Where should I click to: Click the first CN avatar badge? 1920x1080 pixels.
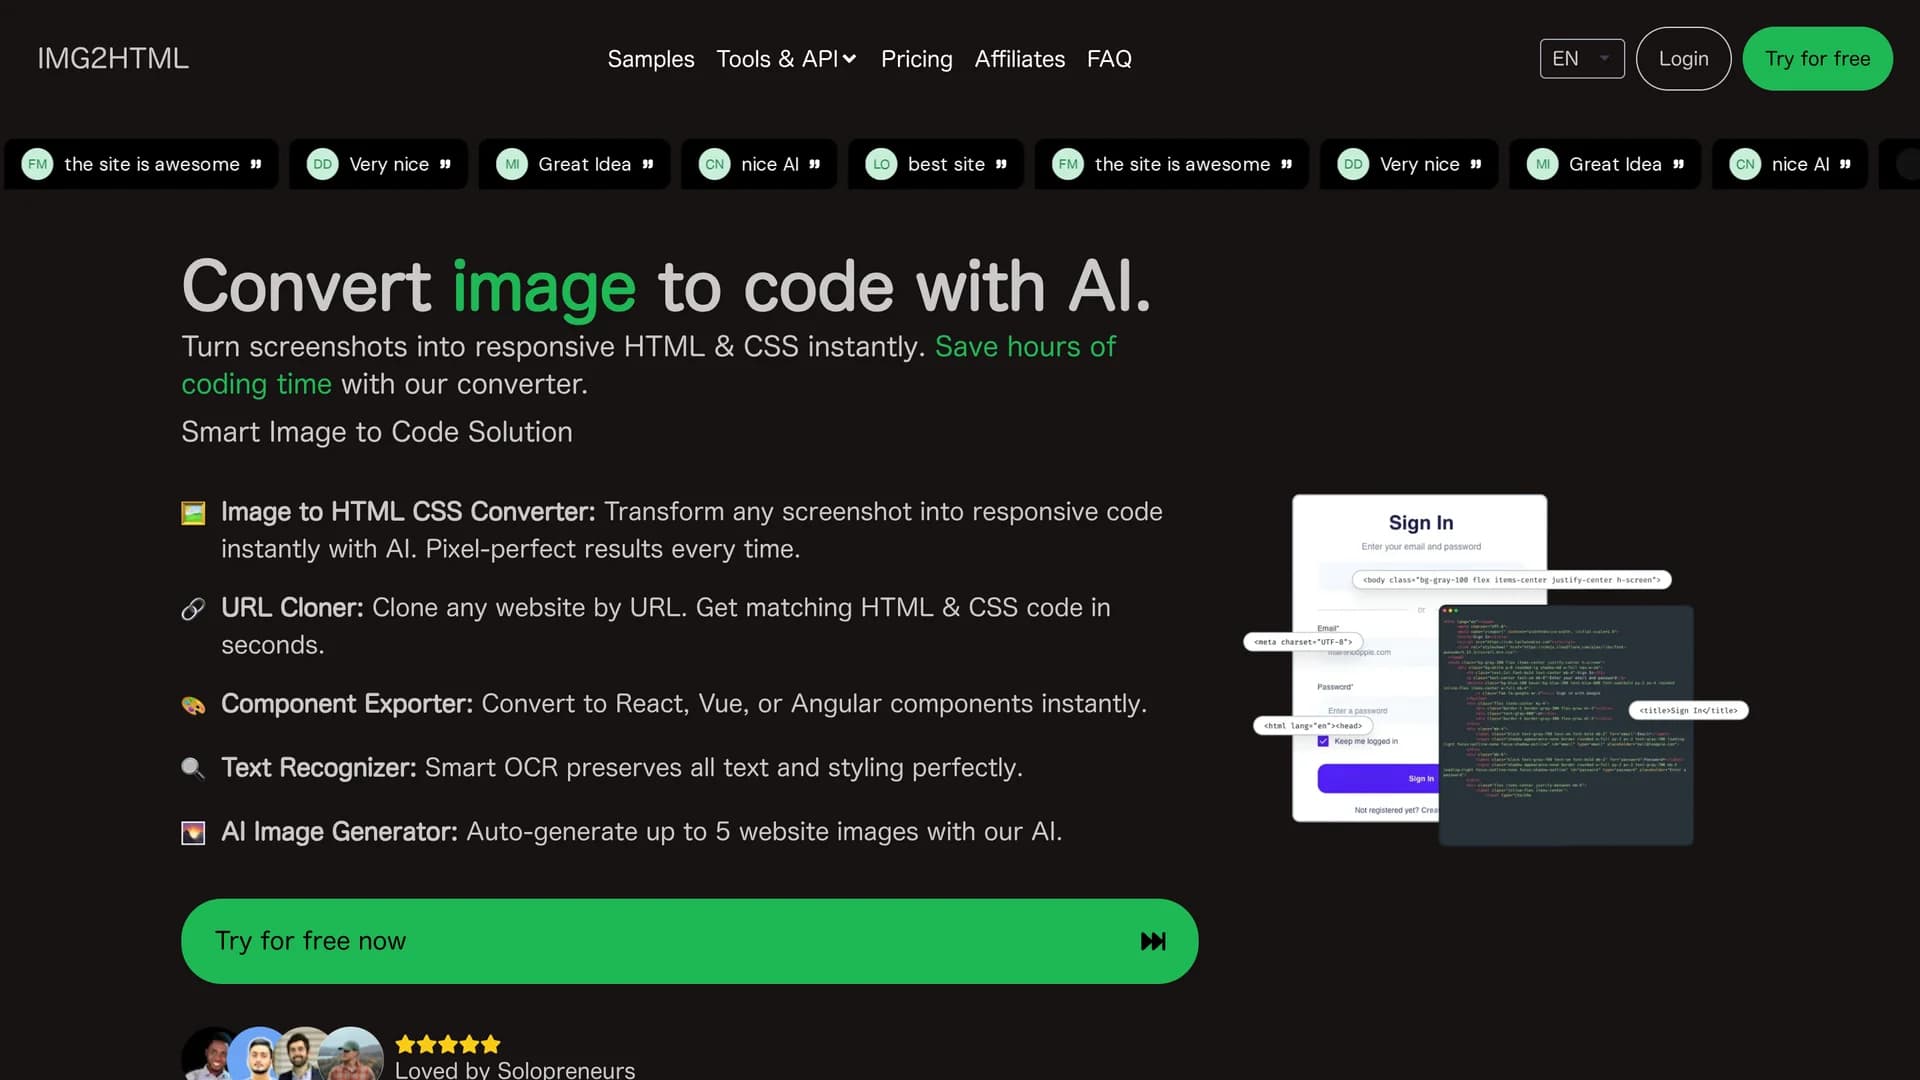(715, 164)
